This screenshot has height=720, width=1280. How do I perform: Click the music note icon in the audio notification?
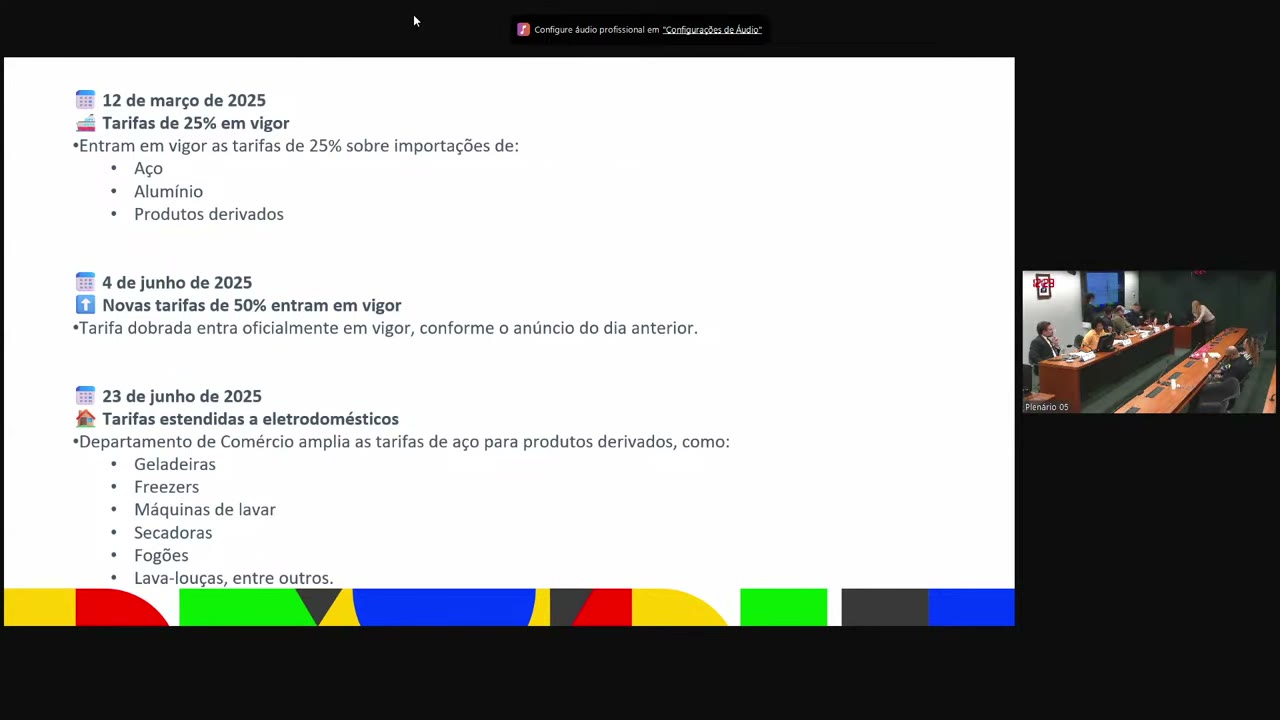click(x=523, y=30)
